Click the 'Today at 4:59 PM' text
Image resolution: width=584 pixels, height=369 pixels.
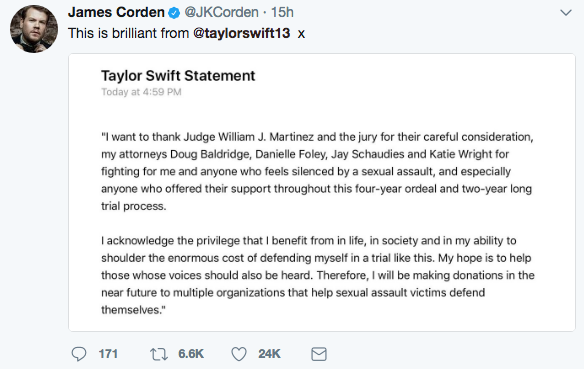(141, 92)
